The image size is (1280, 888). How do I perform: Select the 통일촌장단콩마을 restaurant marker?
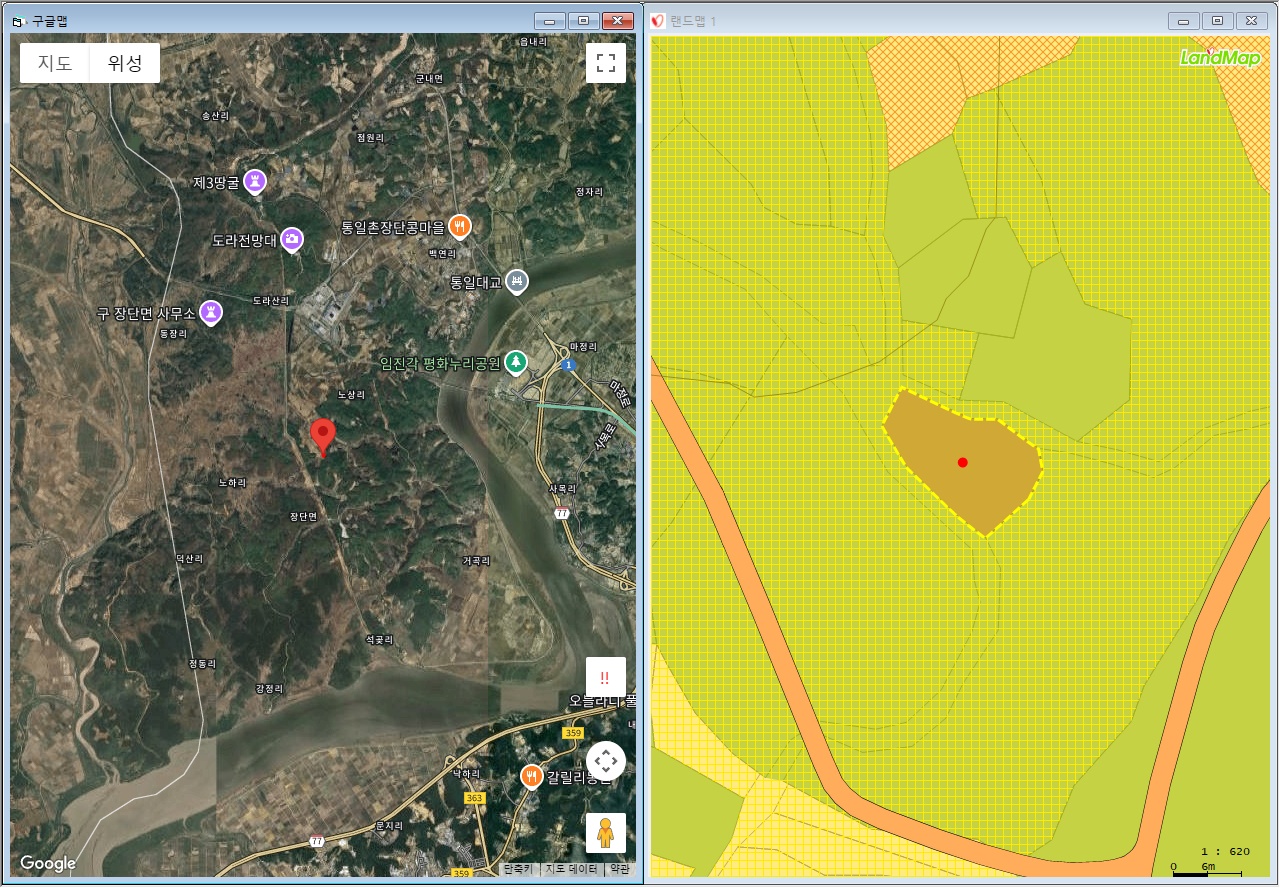point(460,226)
